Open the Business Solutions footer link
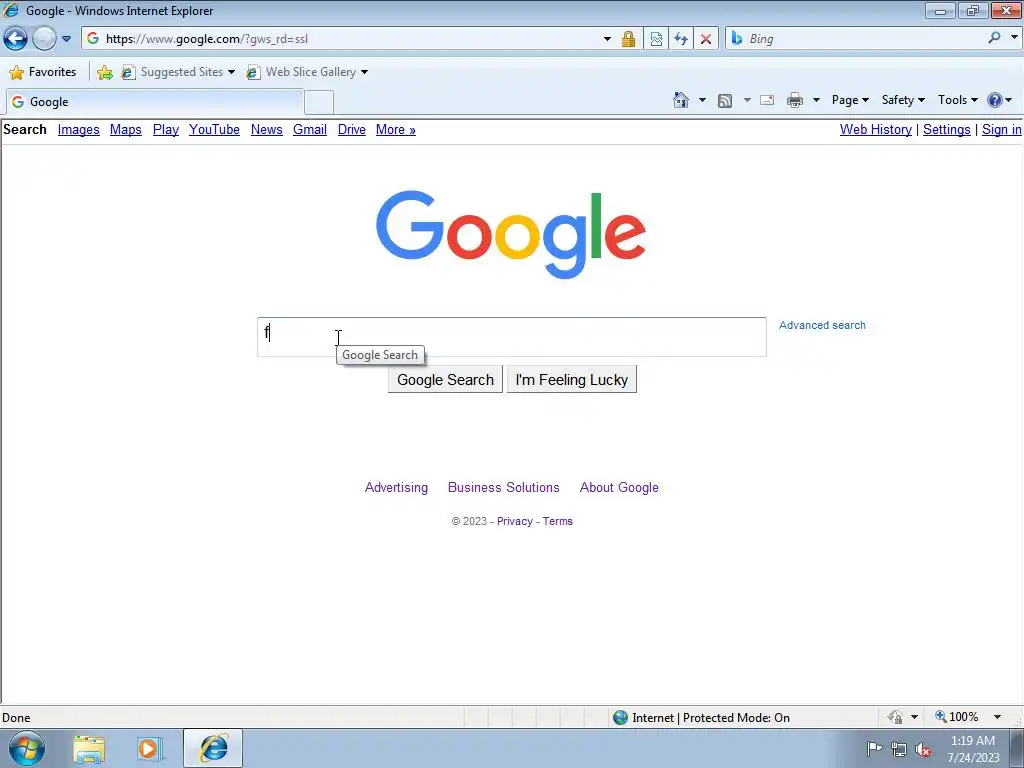This screenshot has width=1024, height=768. [x=504, y=487]
